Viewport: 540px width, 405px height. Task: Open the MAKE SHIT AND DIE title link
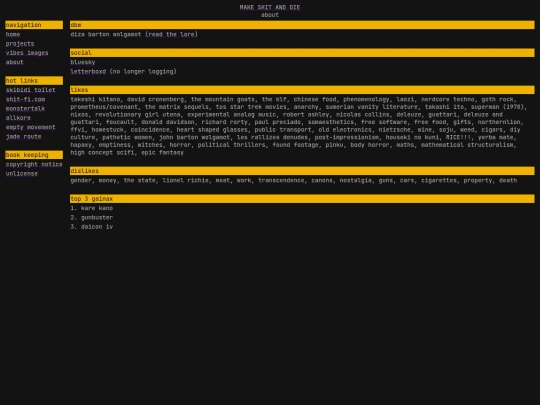[270, 7]
